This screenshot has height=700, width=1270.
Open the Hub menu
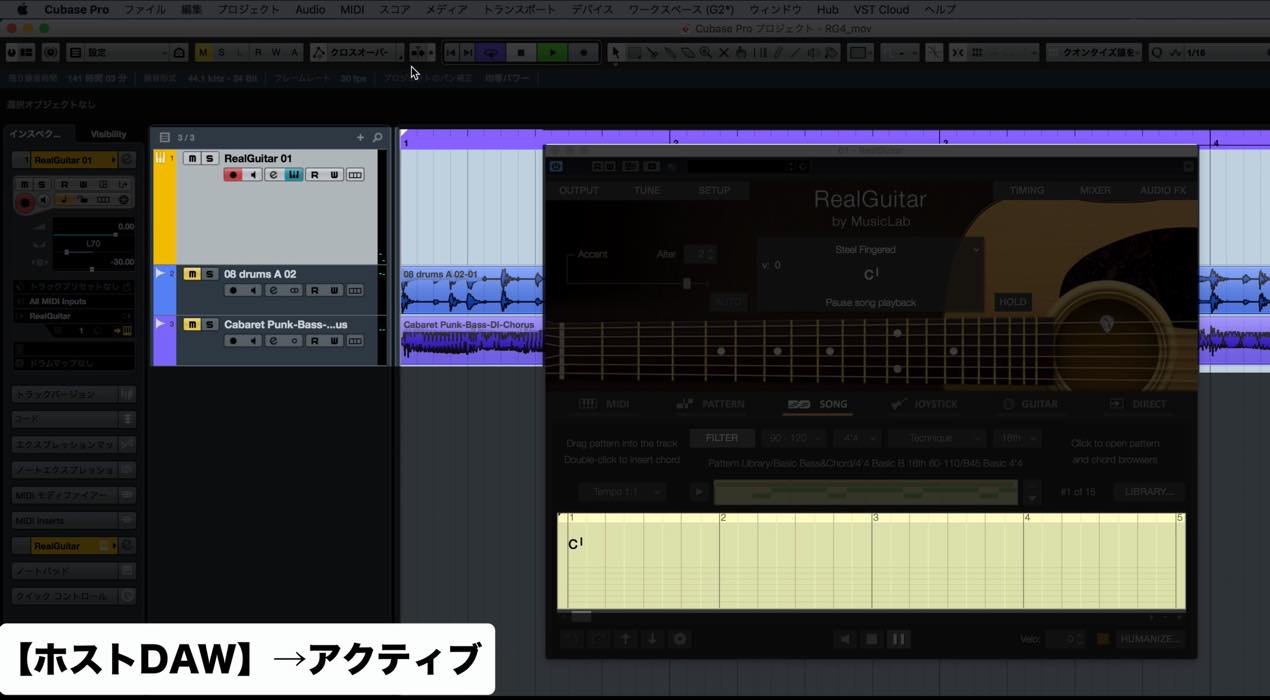(827, 10)
